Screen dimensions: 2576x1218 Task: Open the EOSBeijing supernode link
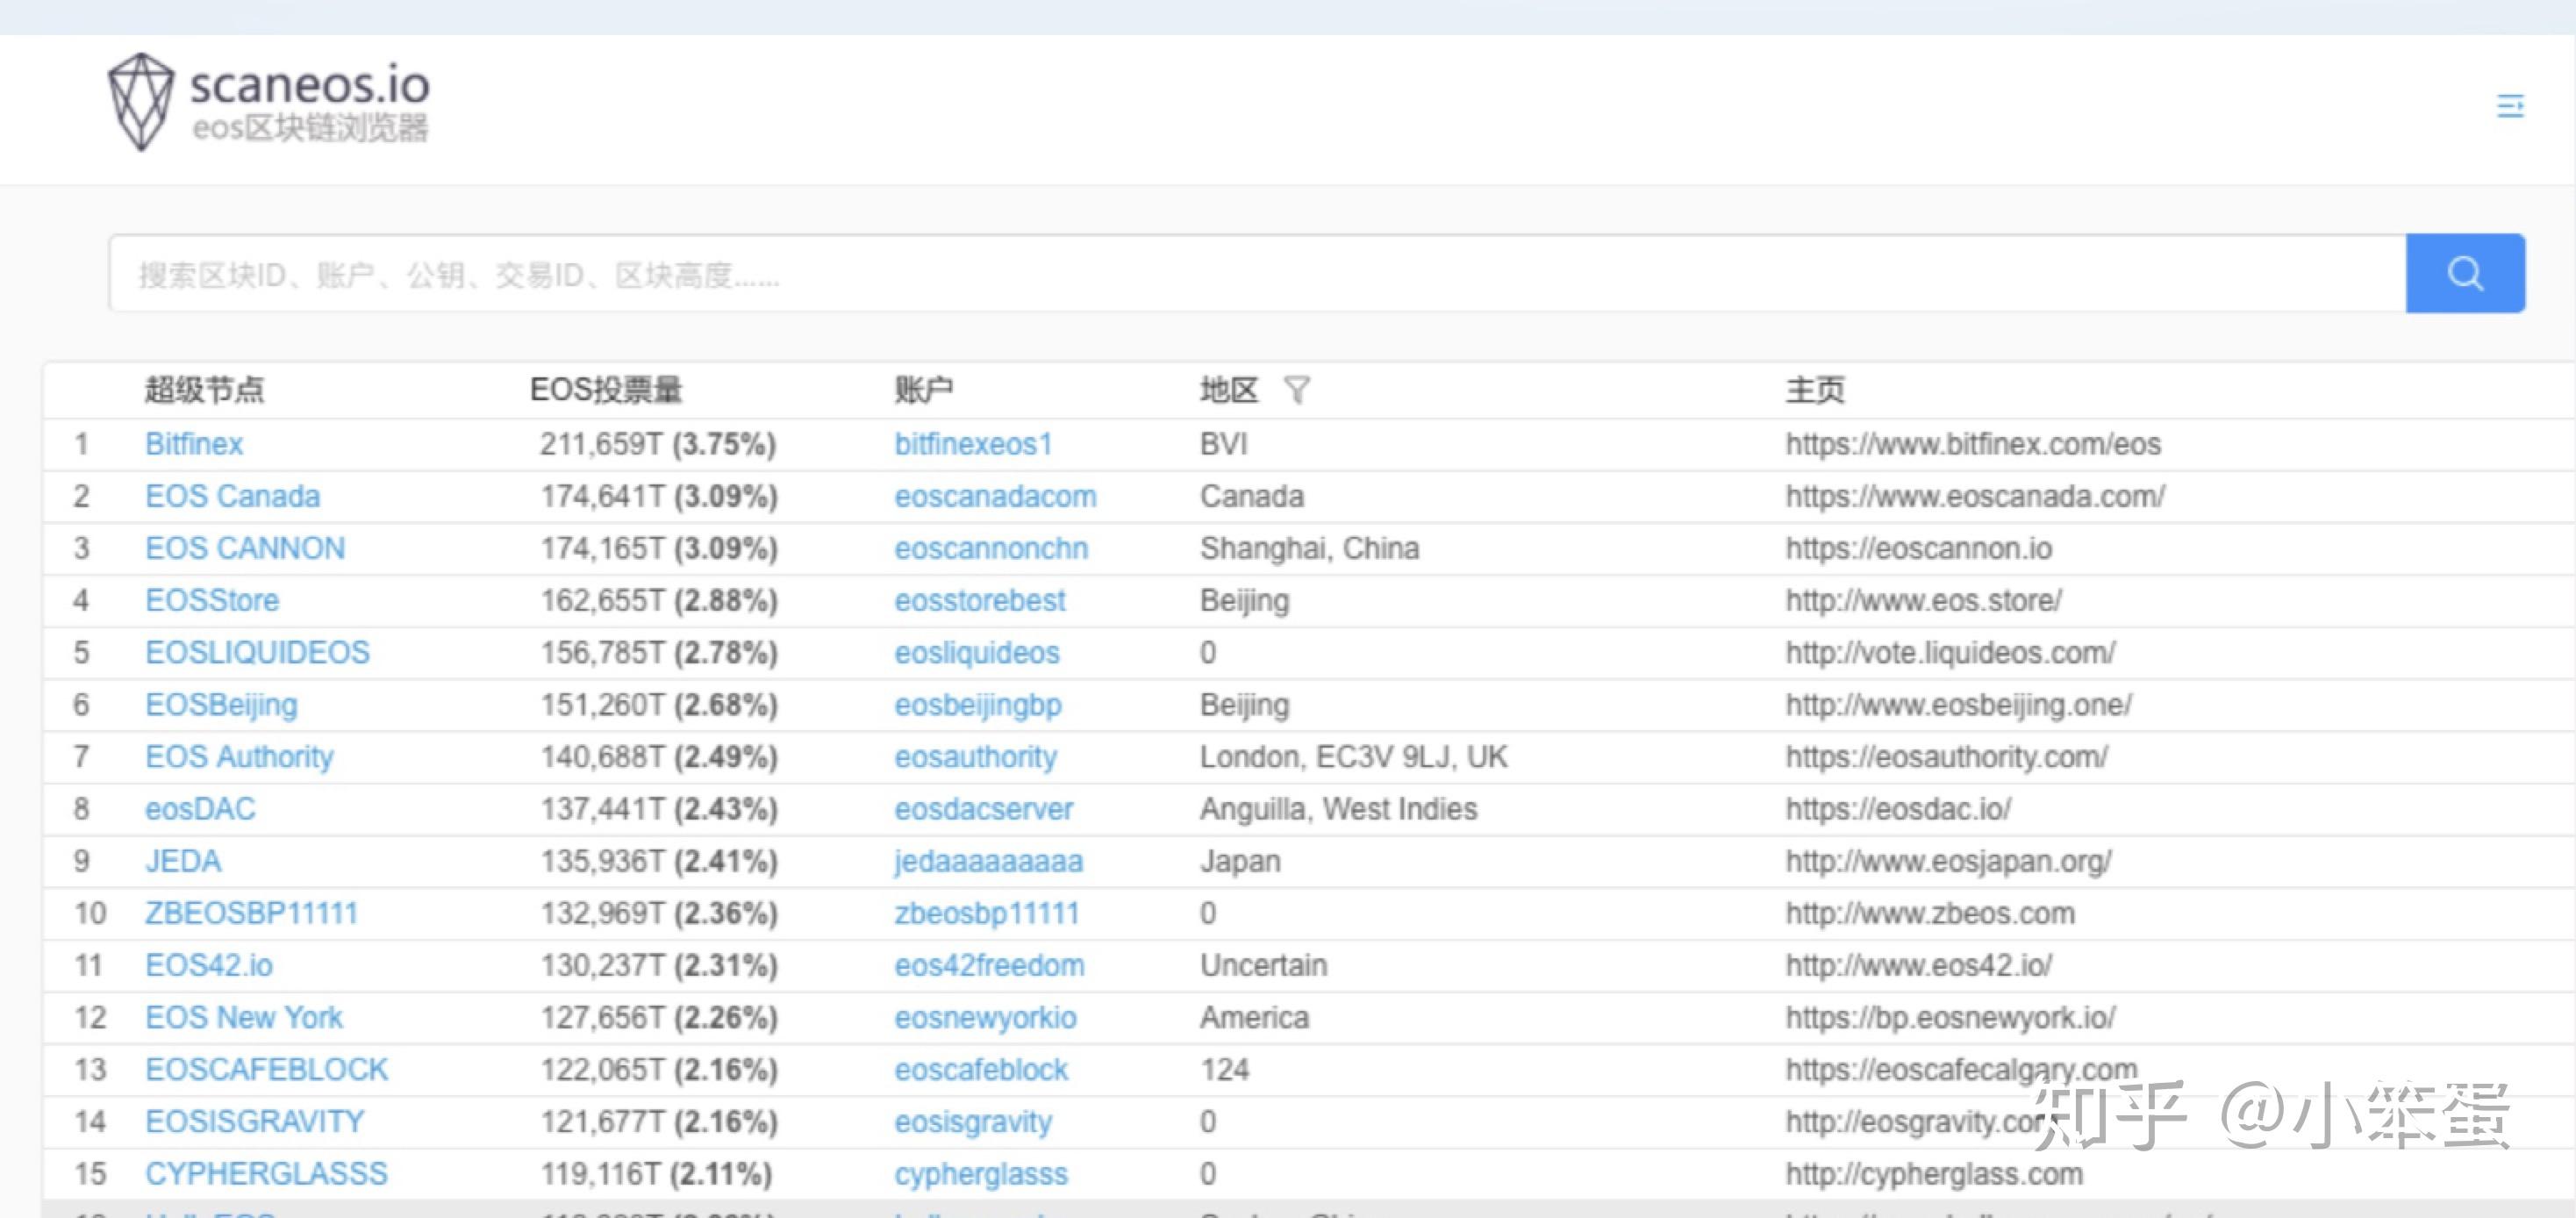click(221, 705)
